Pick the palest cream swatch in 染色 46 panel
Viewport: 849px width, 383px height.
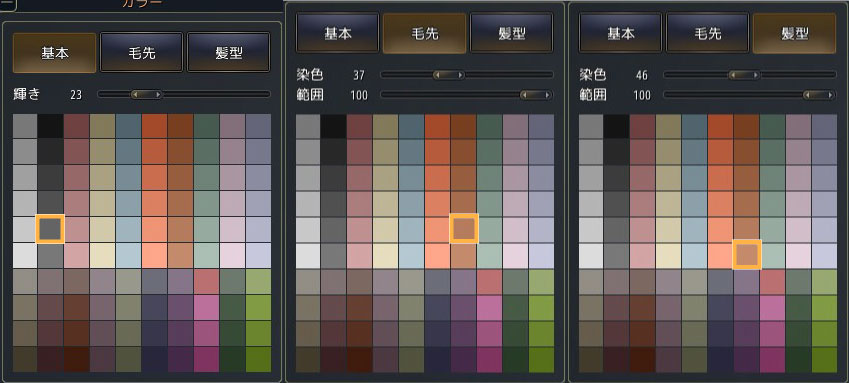point(669,255)
